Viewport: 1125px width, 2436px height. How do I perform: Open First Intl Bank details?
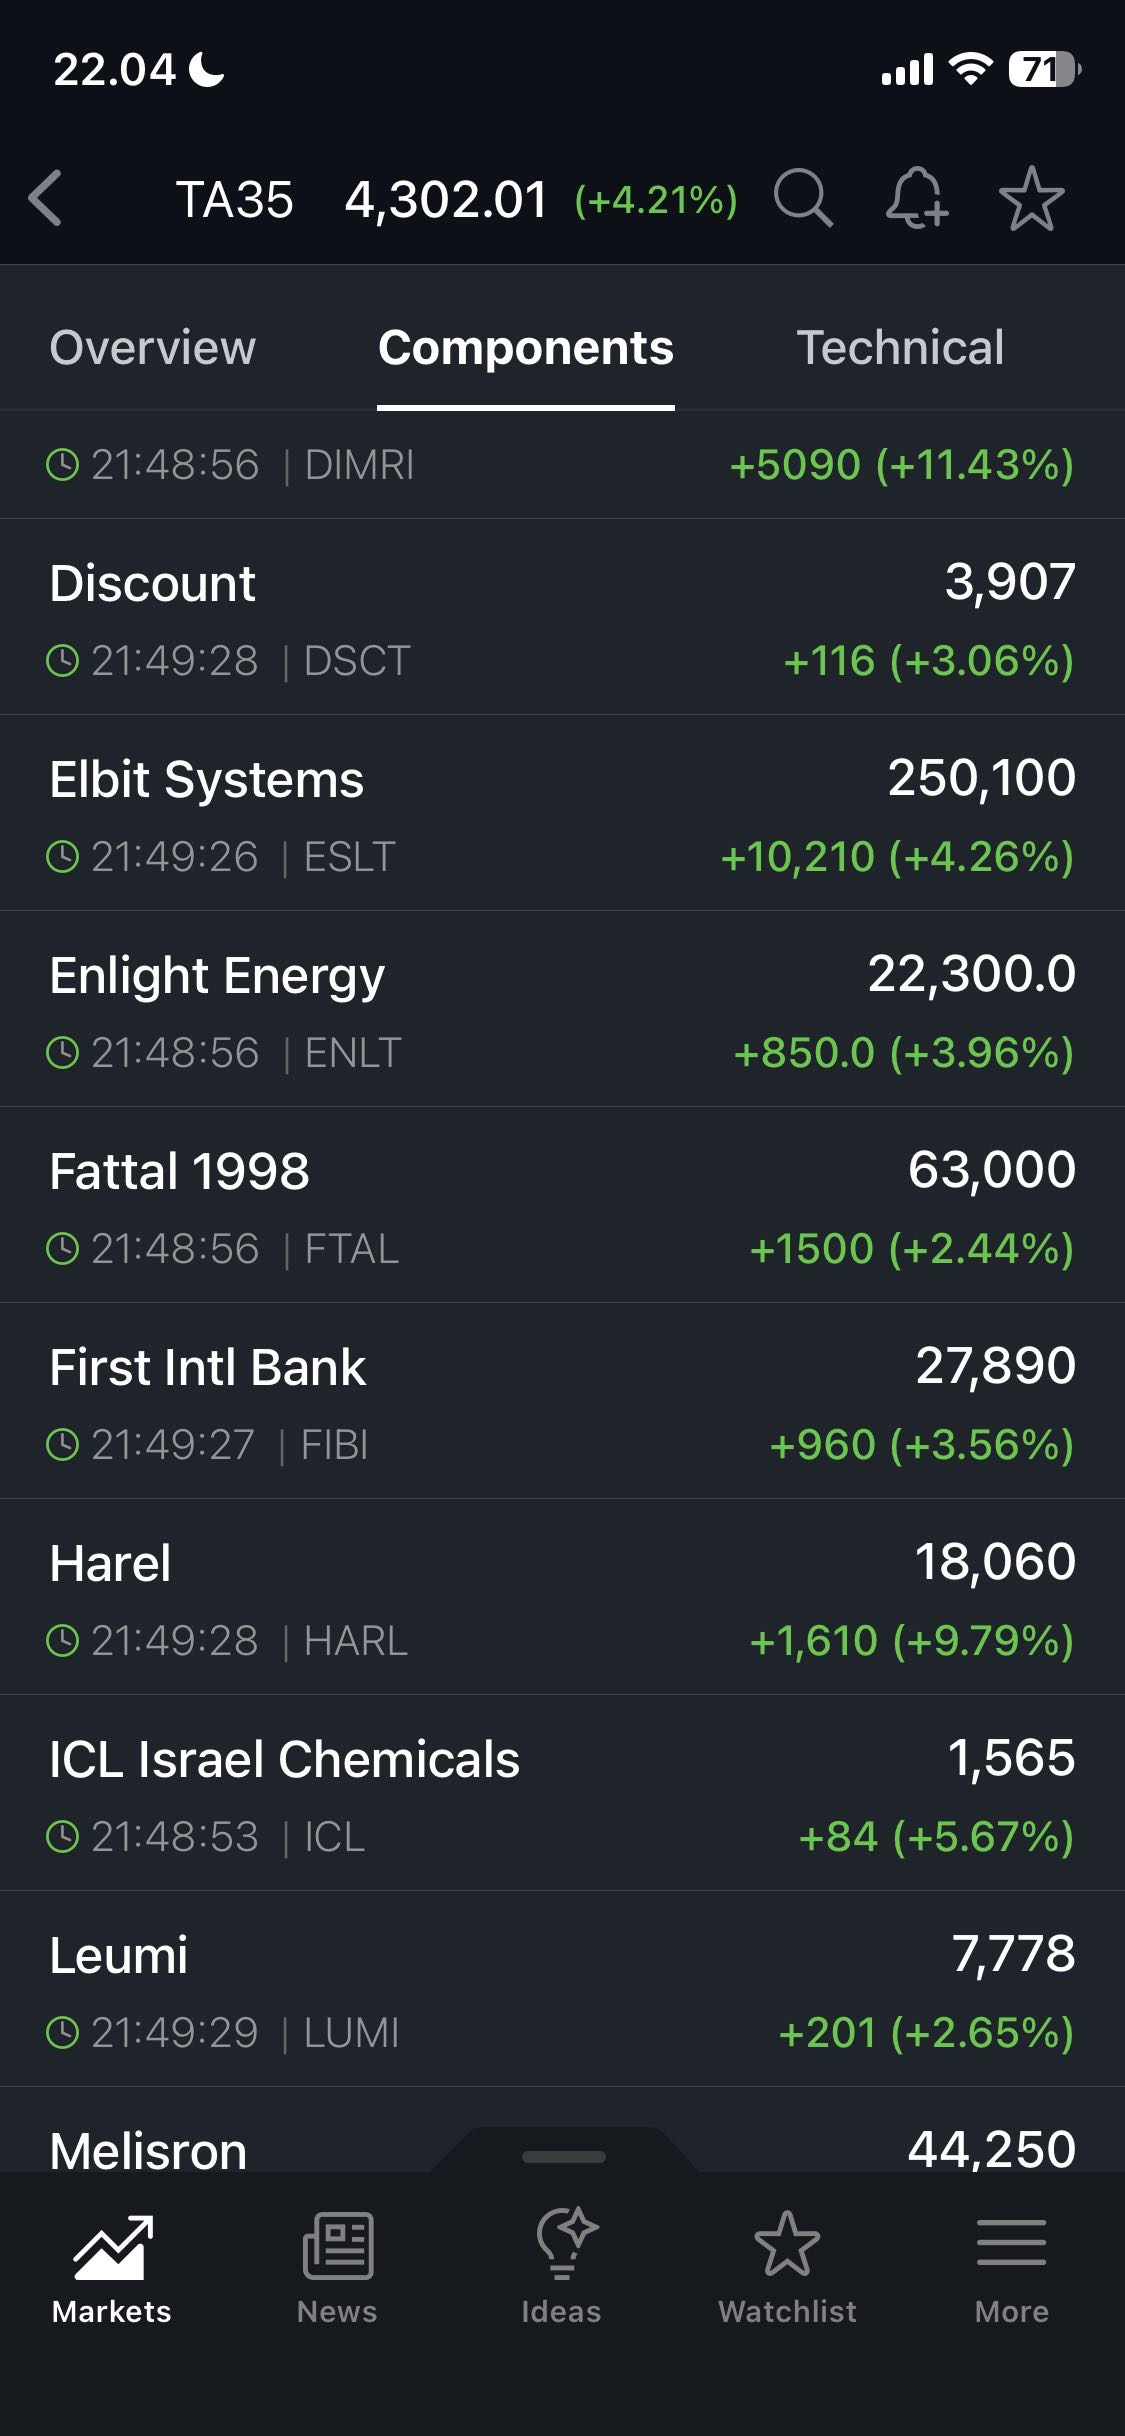click(562, 1402)
